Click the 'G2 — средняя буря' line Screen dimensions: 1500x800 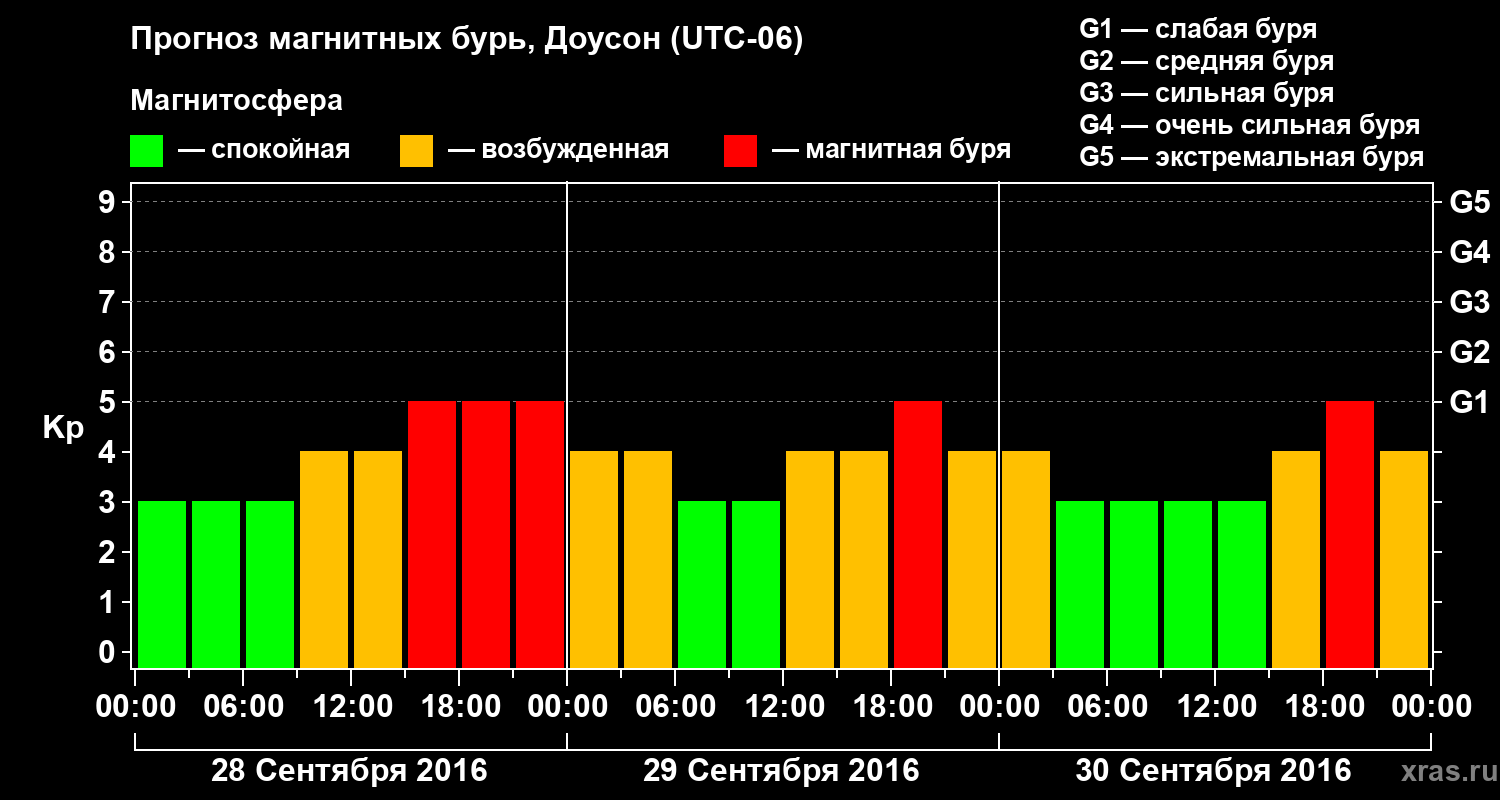[1206, 61]
